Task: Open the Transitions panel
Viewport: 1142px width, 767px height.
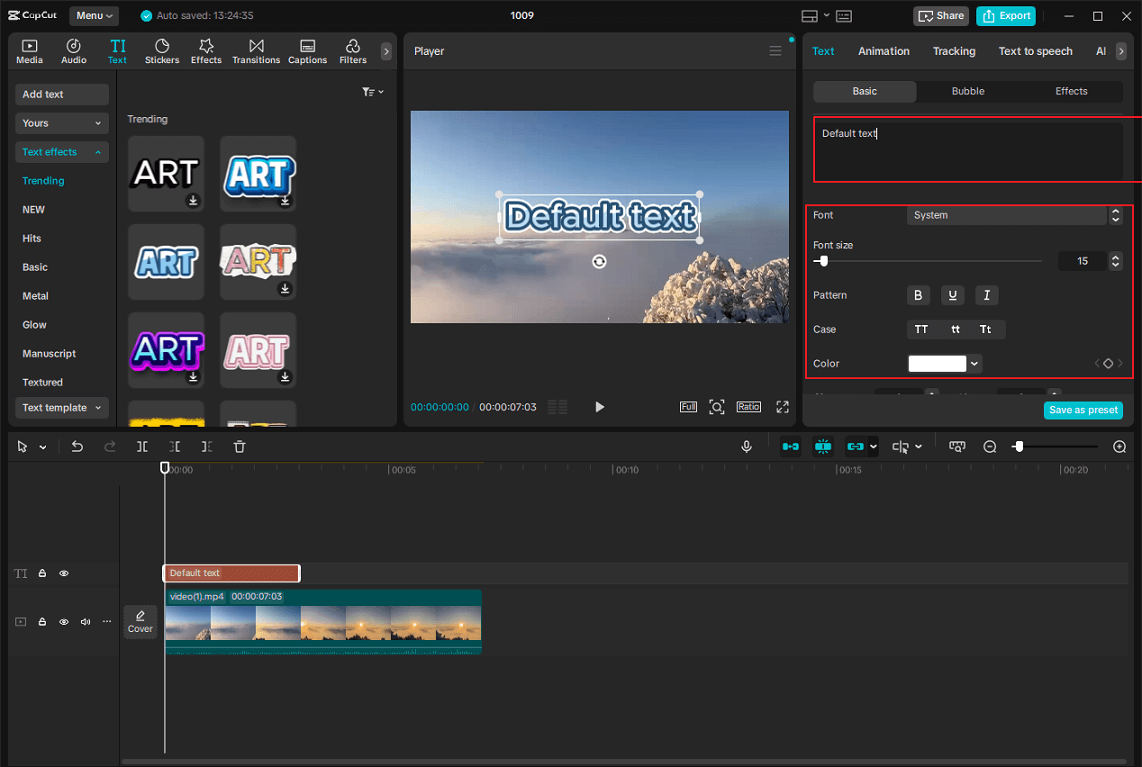Action: (x=256, y=51)
